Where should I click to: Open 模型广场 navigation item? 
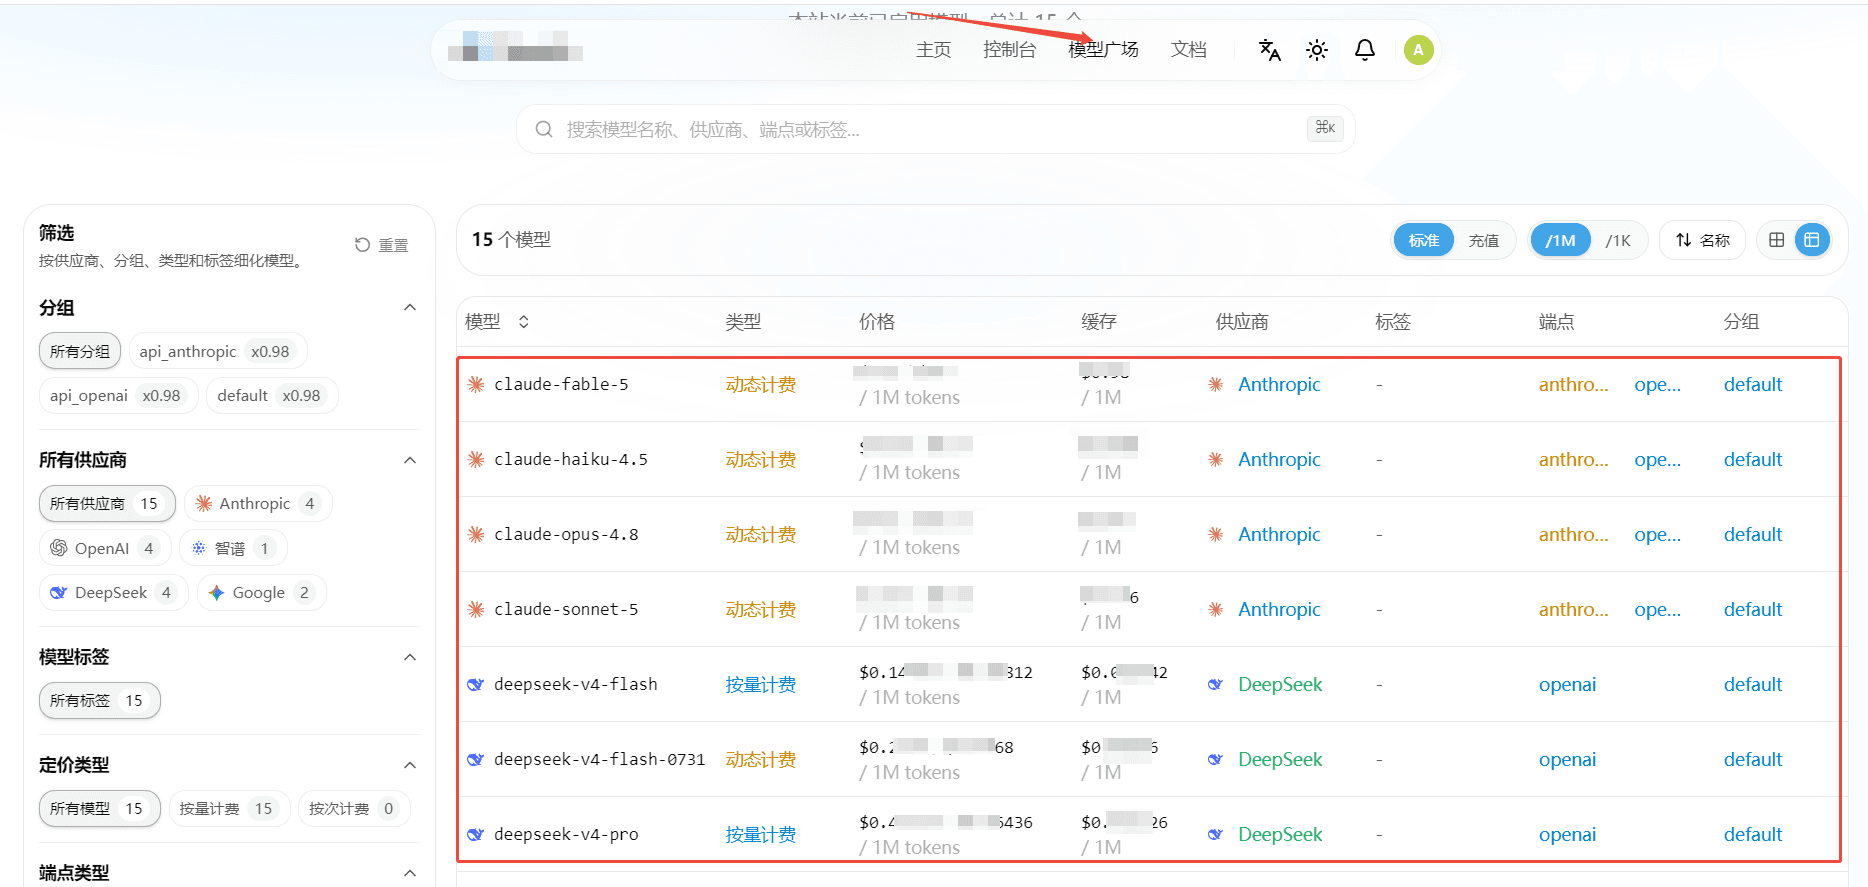[1103, 50]
